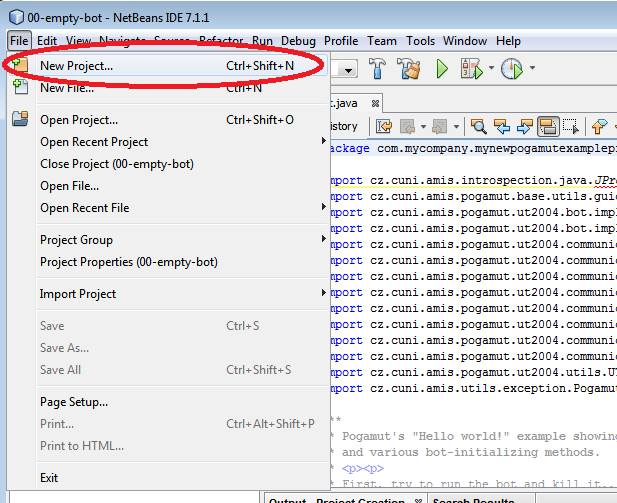Click the editor Back navigation icon
The image size is (617, 503).
(x=407, y=127)
